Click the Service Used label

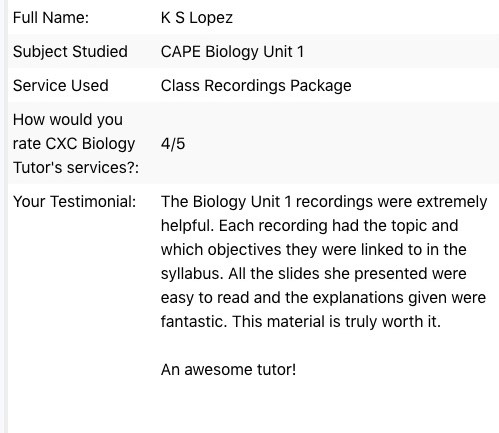[x=60, y=86]
